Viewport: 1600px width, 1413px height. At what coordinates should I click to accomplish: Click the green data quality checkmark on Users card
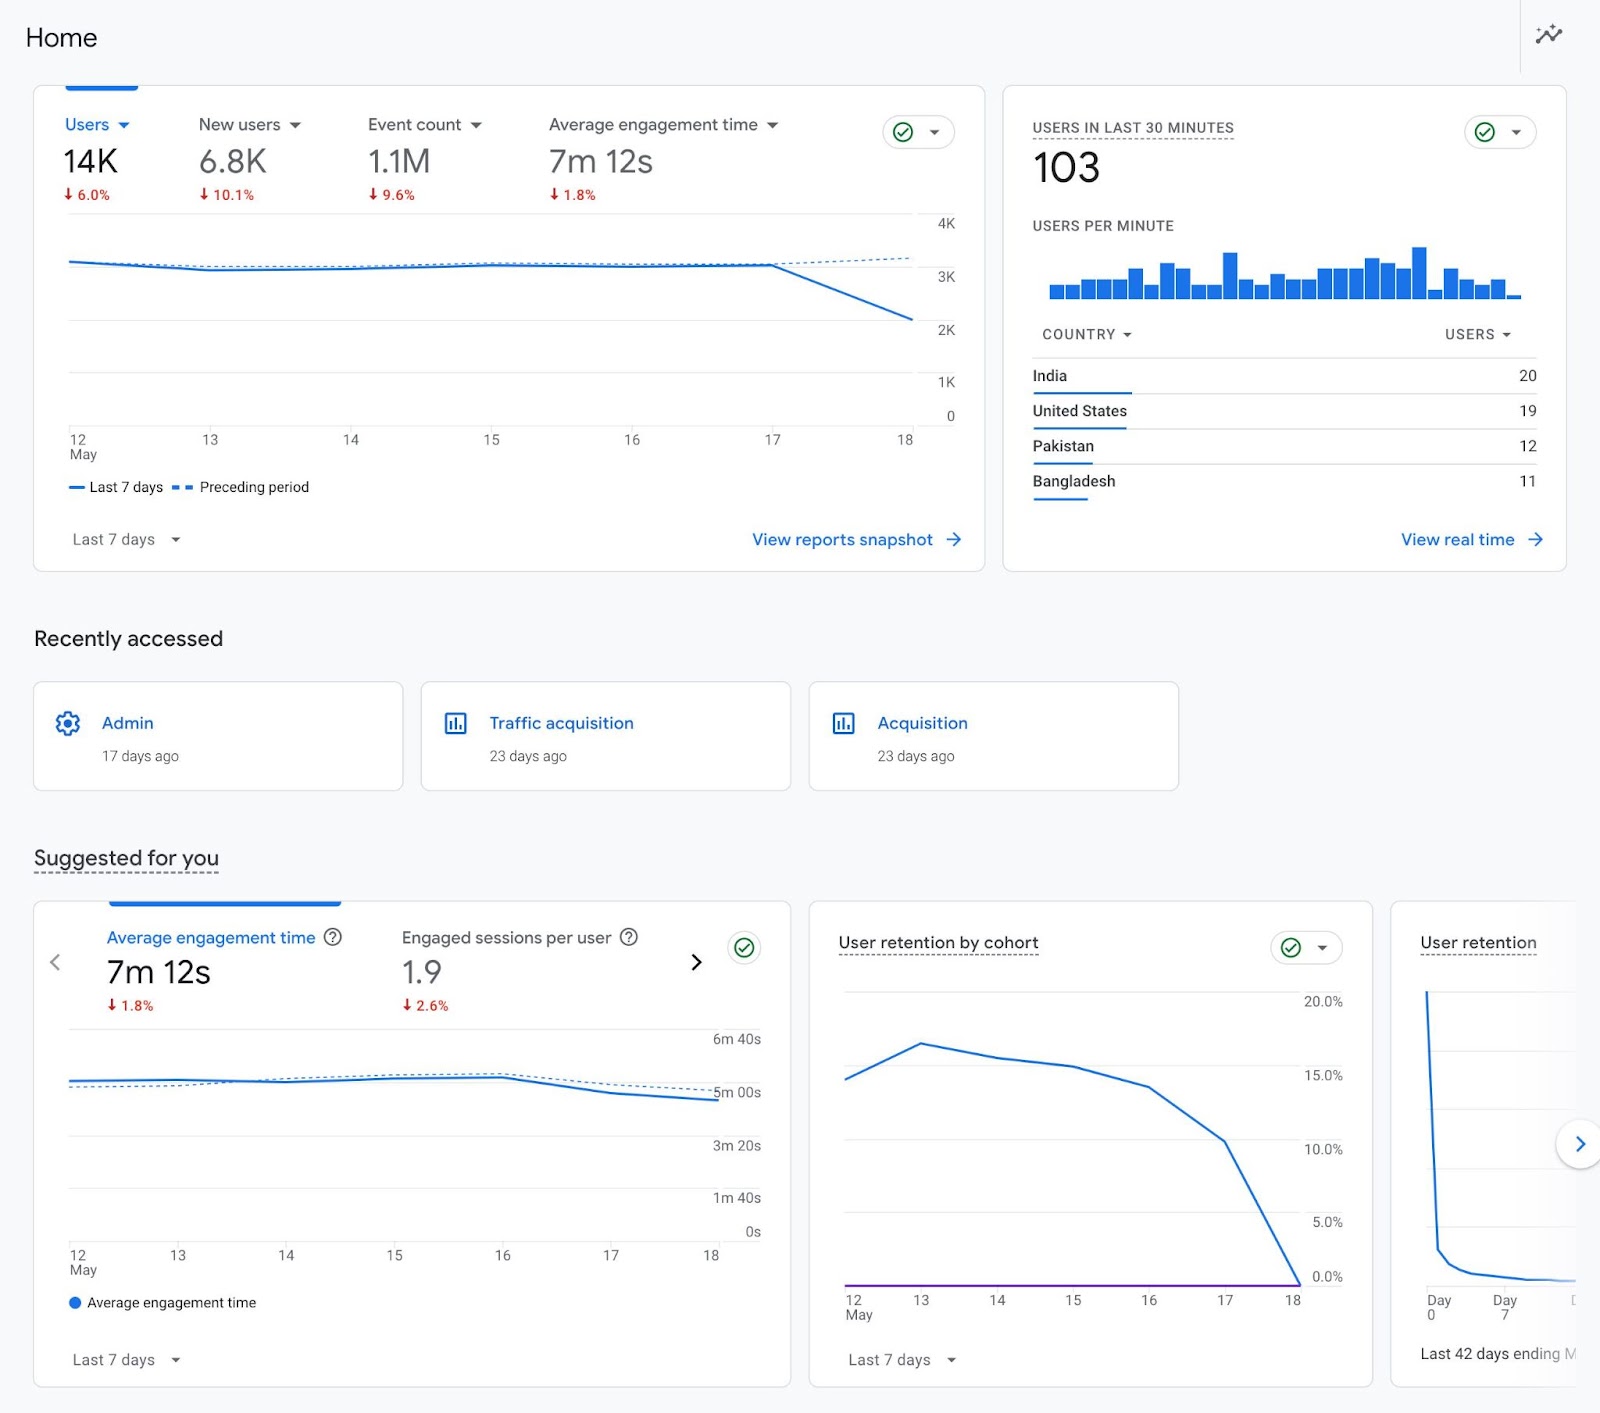(901, 131)
